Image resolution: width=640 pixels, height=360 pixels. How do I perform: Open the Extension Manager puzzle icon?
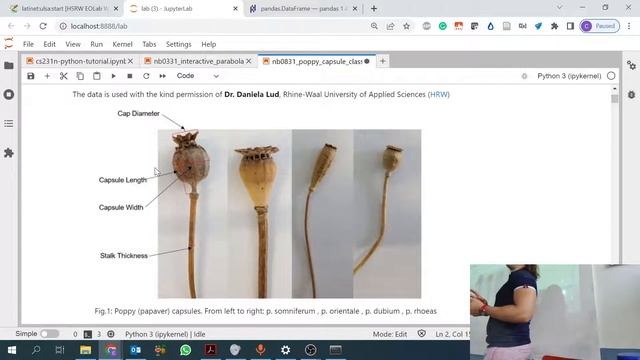(9, 153)
